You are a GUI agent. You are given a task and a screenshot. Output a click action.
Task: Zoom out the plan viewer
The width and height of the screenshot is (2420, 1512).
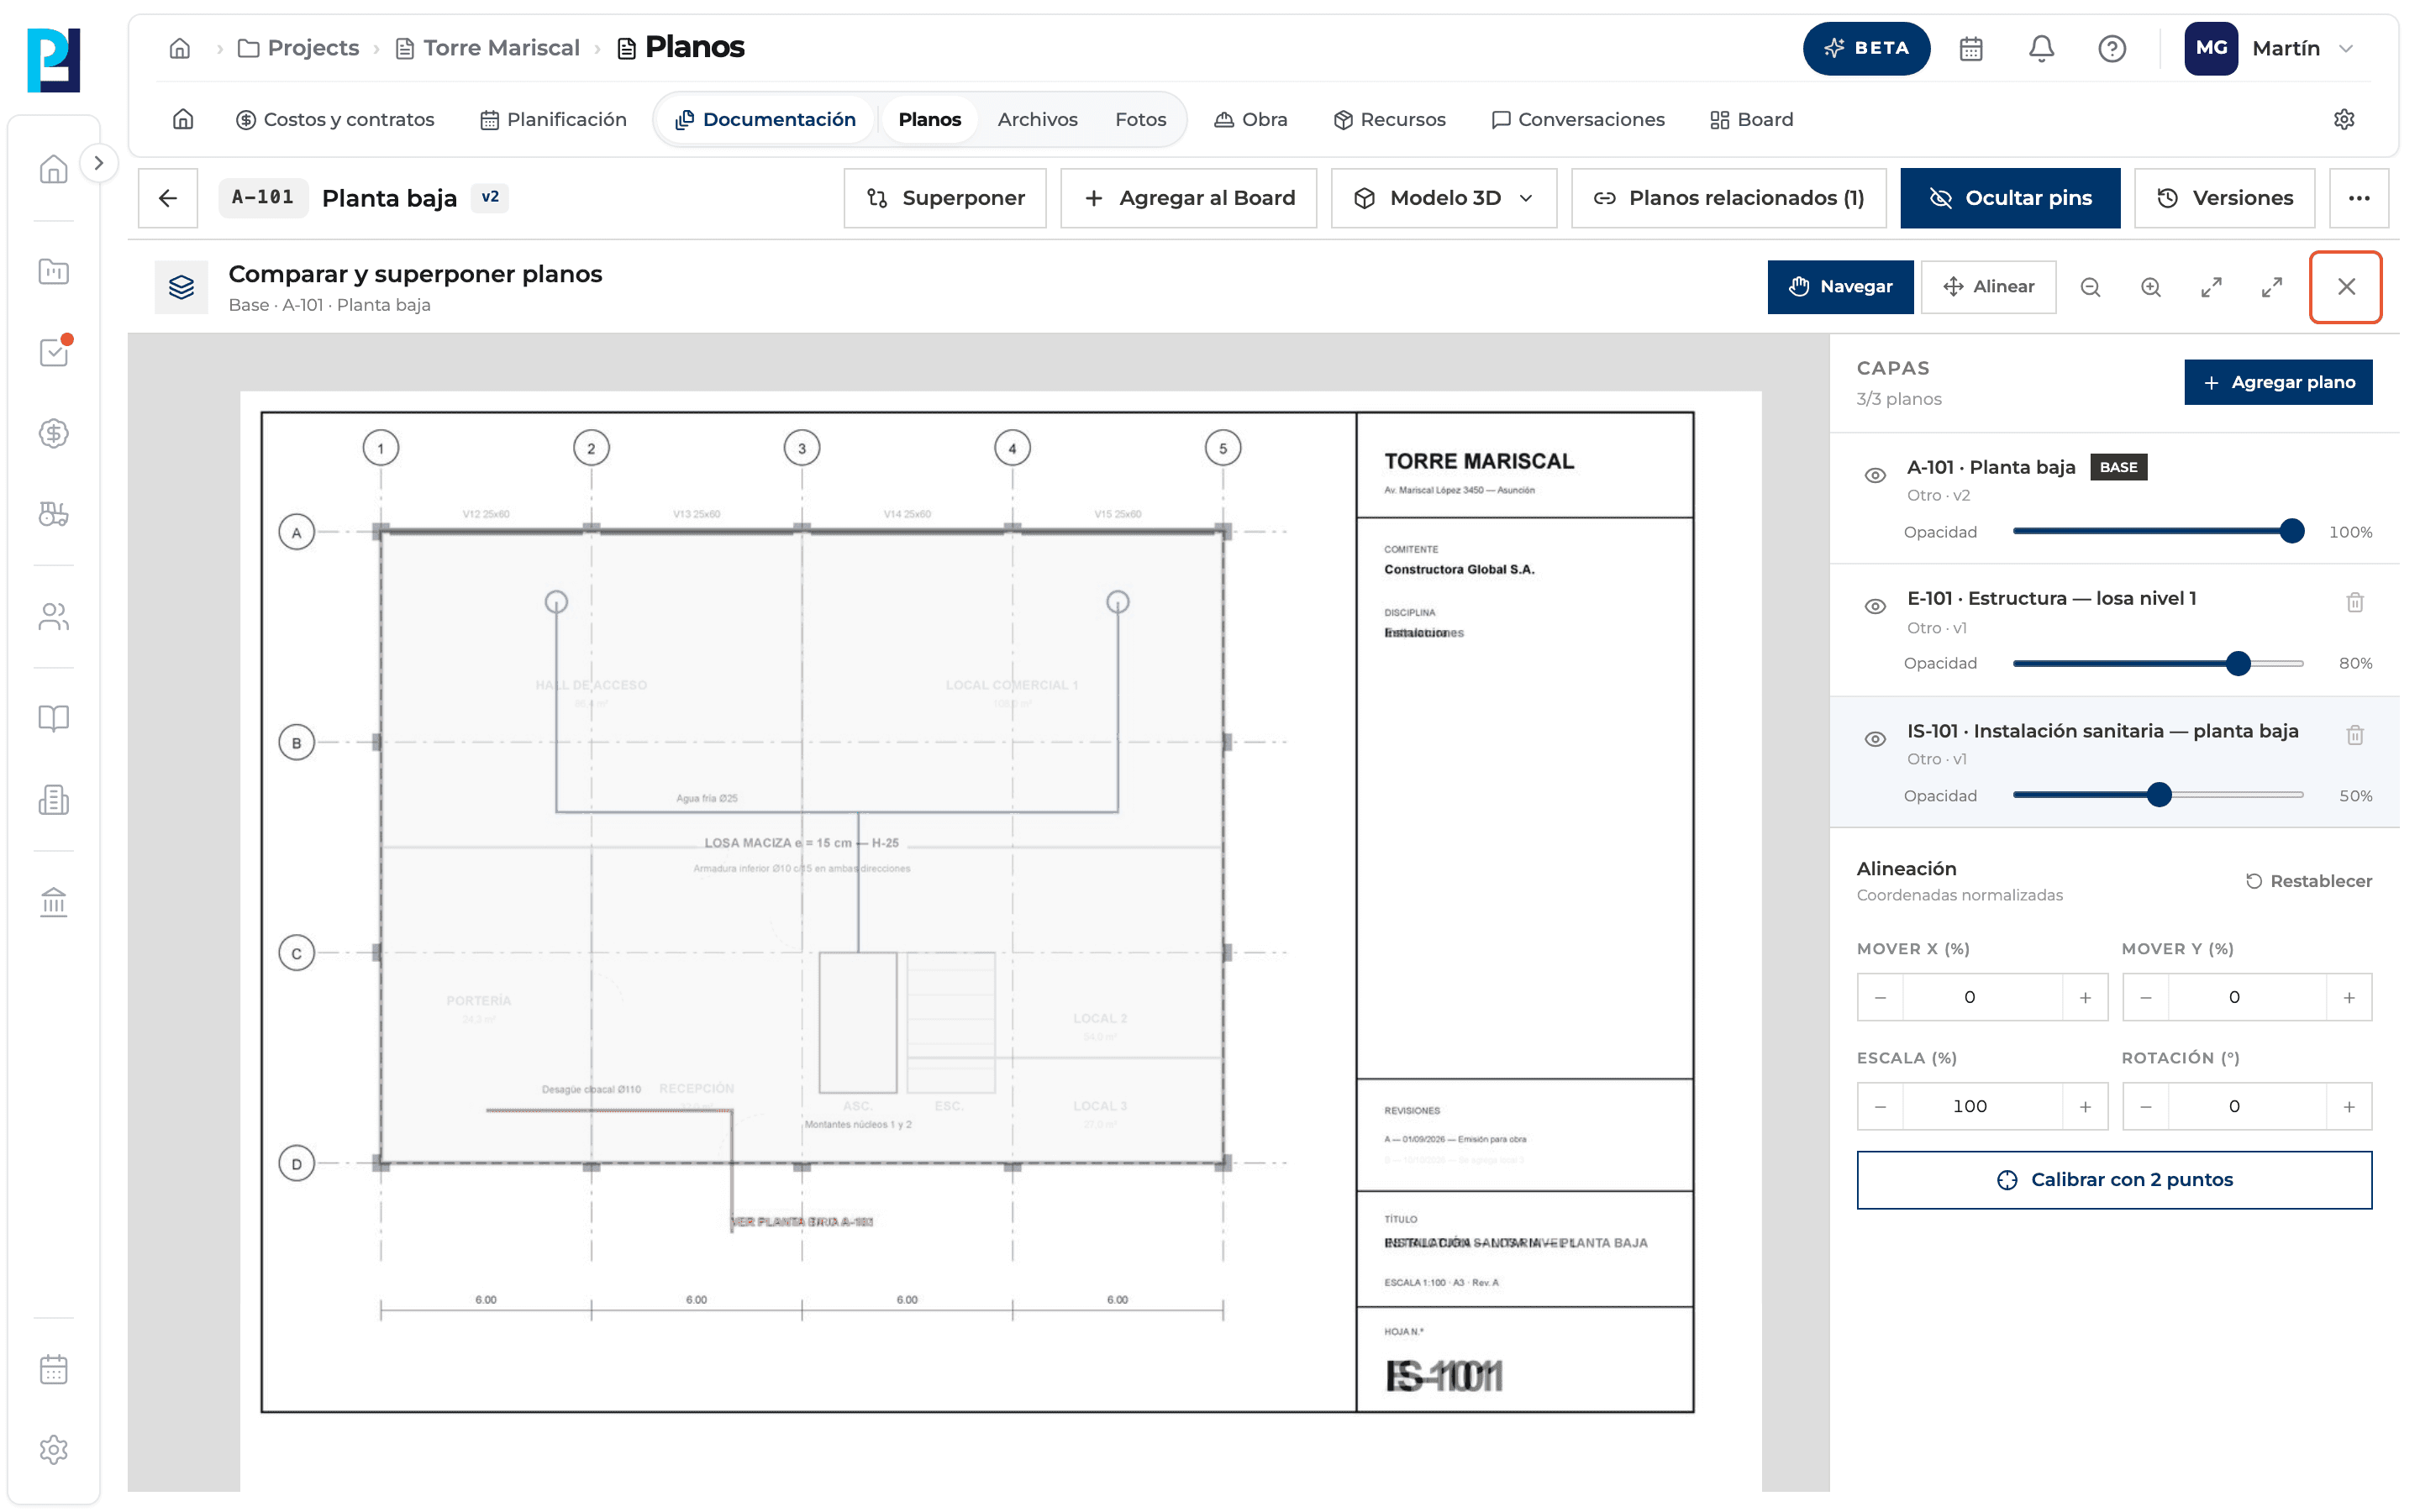tap(2090, 287)
